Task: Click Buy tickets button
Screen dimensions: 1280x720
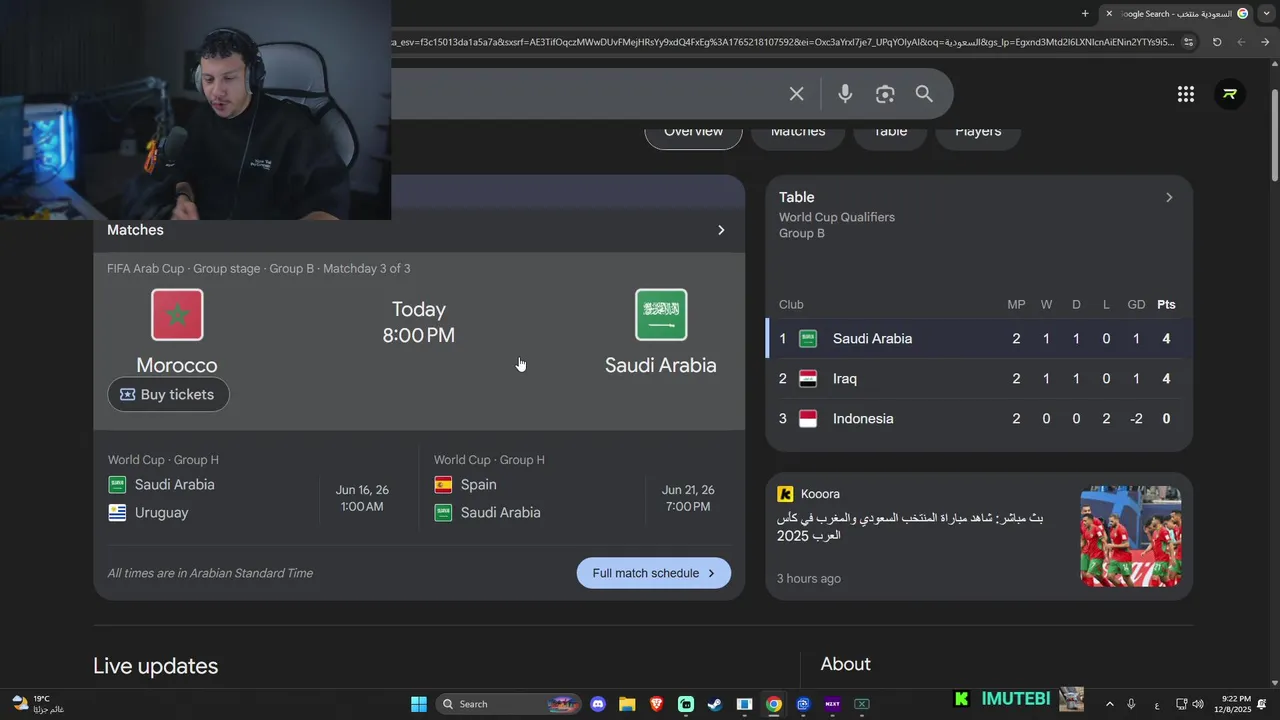Action: 168,394
